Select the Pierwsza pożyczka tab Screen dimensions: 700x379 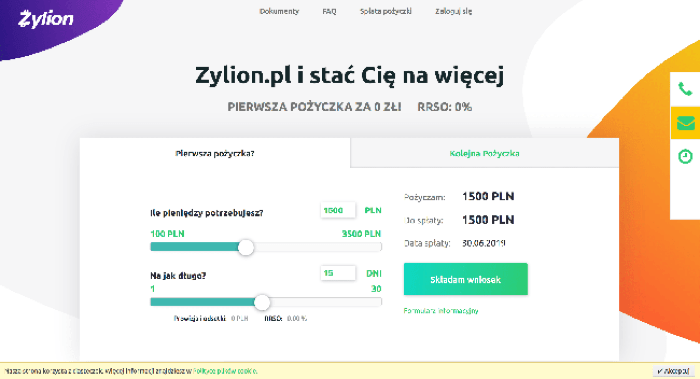pyautogui.click(x=215, y=153)
